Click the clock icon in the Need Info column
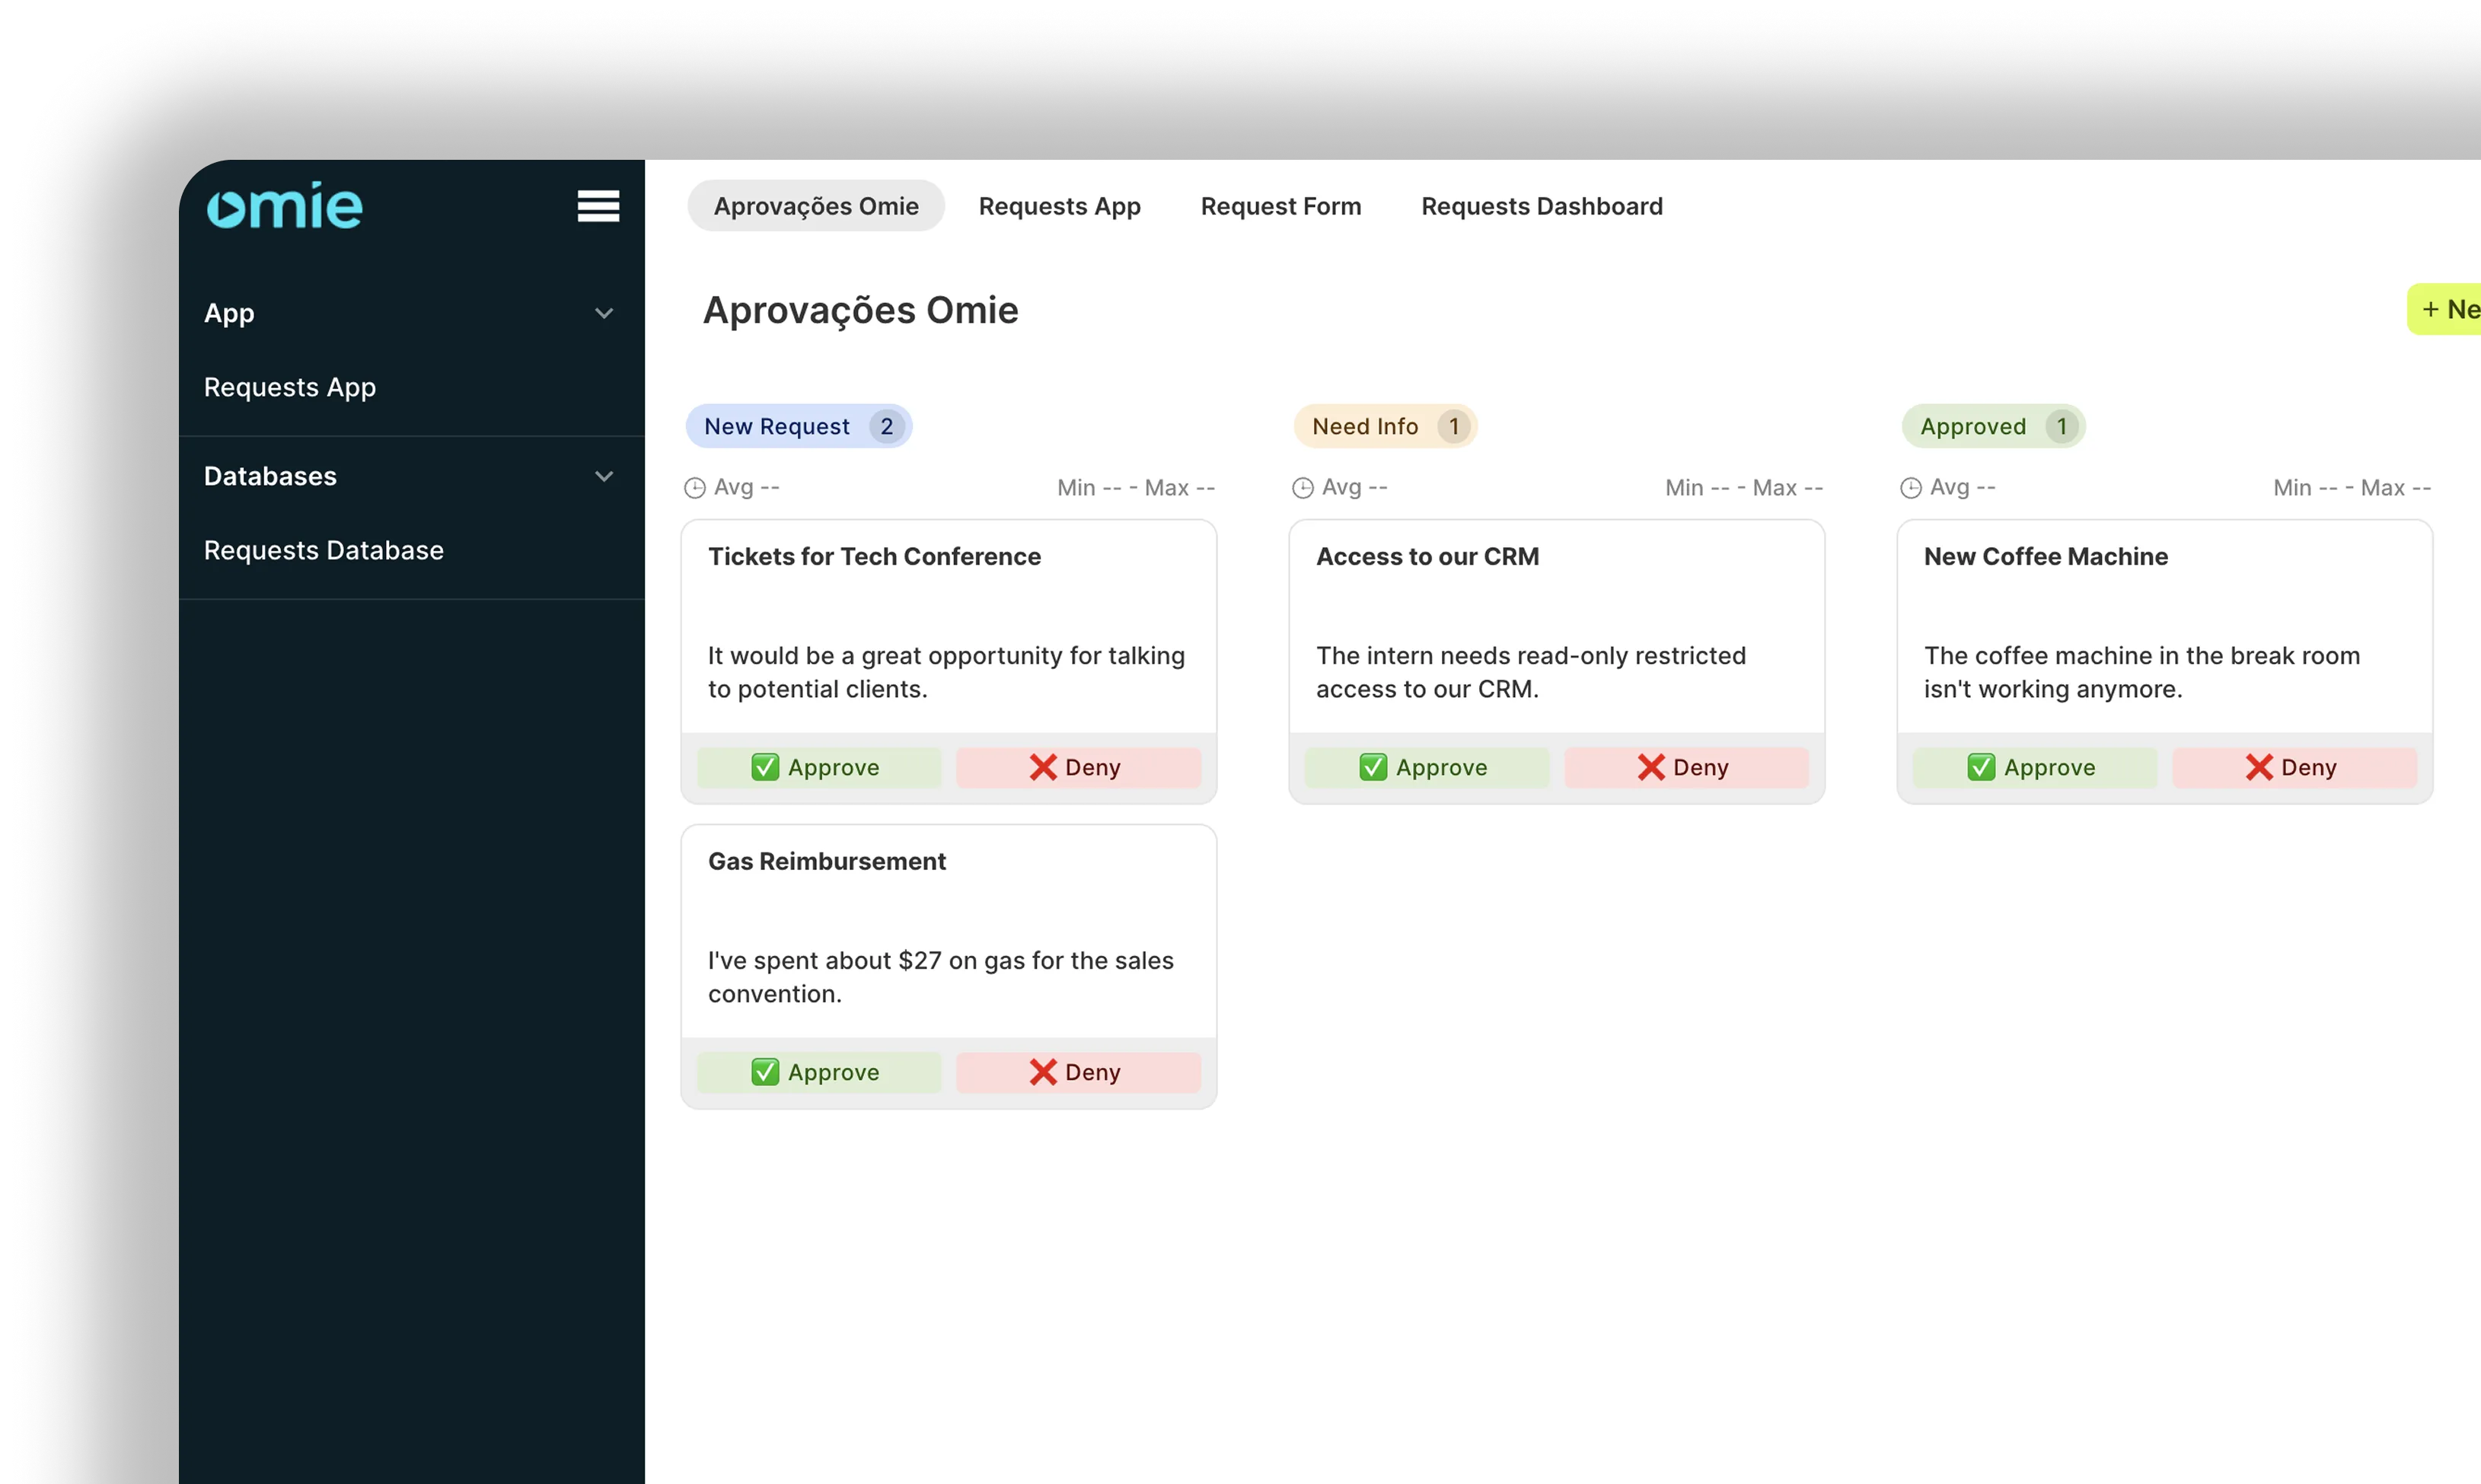The image size is (2481, 1484). tap(1304, 487)
